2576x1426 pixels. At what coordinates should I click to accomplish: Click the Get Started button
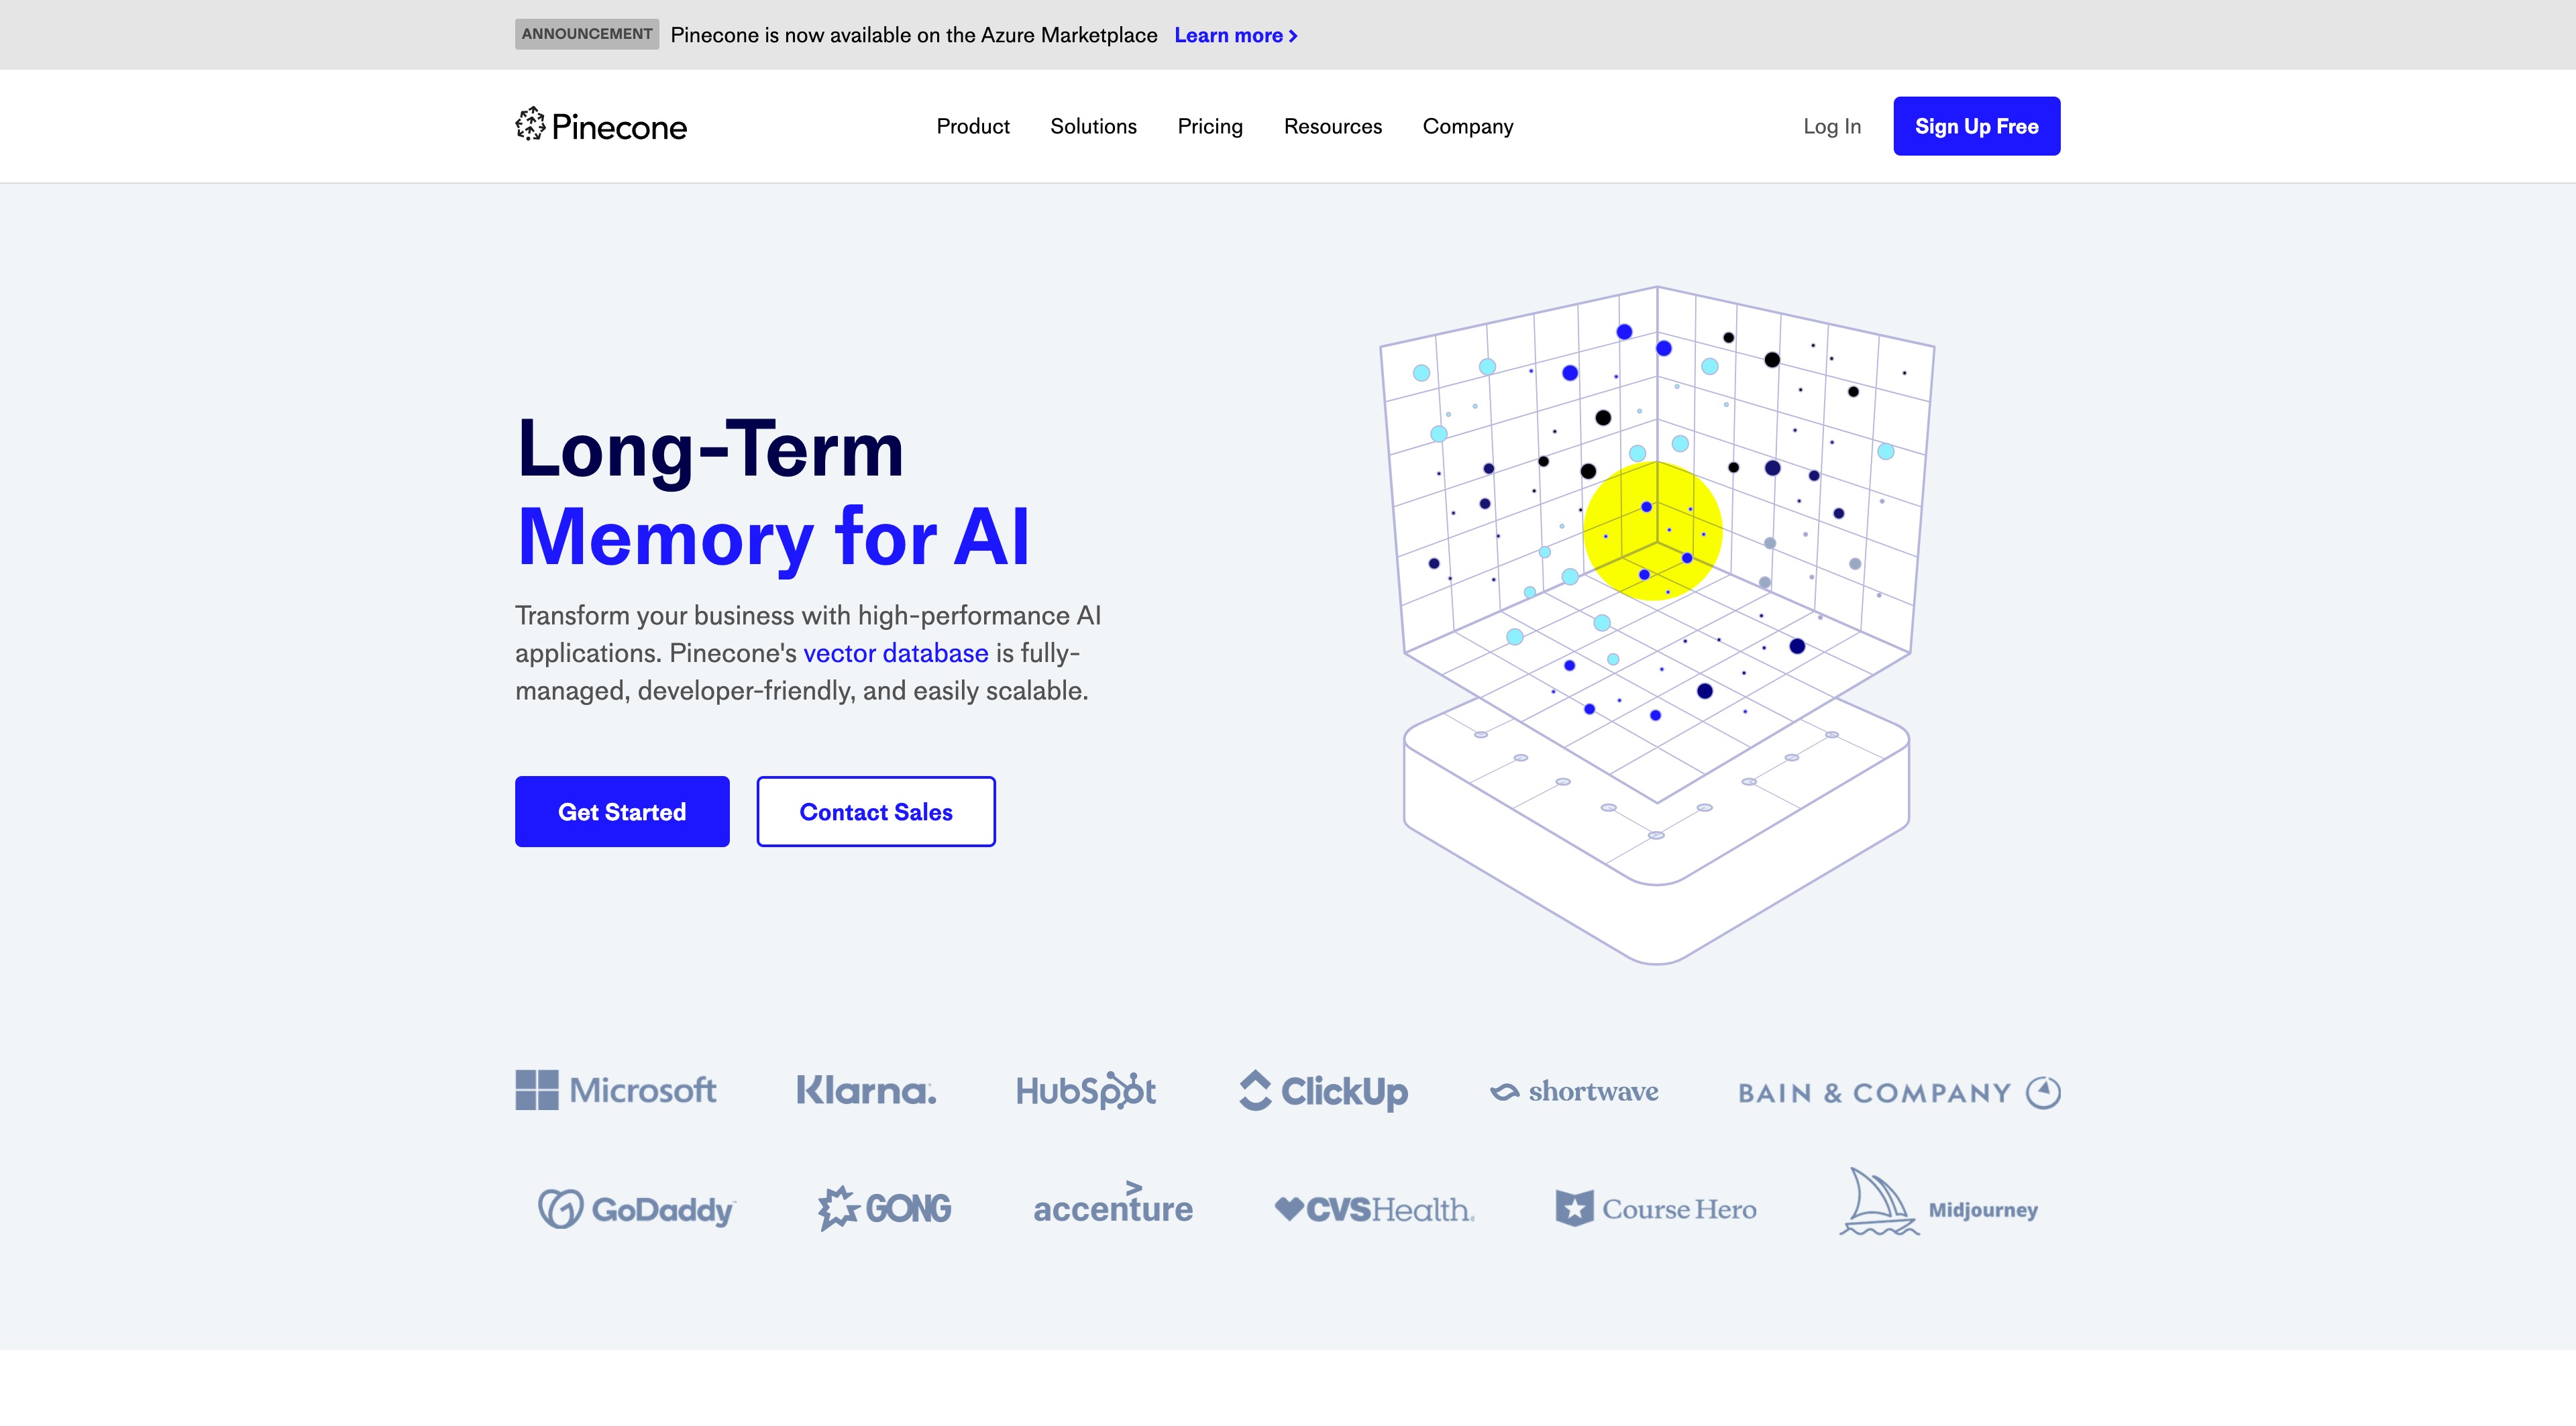pyautogui.click(x=622, y=812)
